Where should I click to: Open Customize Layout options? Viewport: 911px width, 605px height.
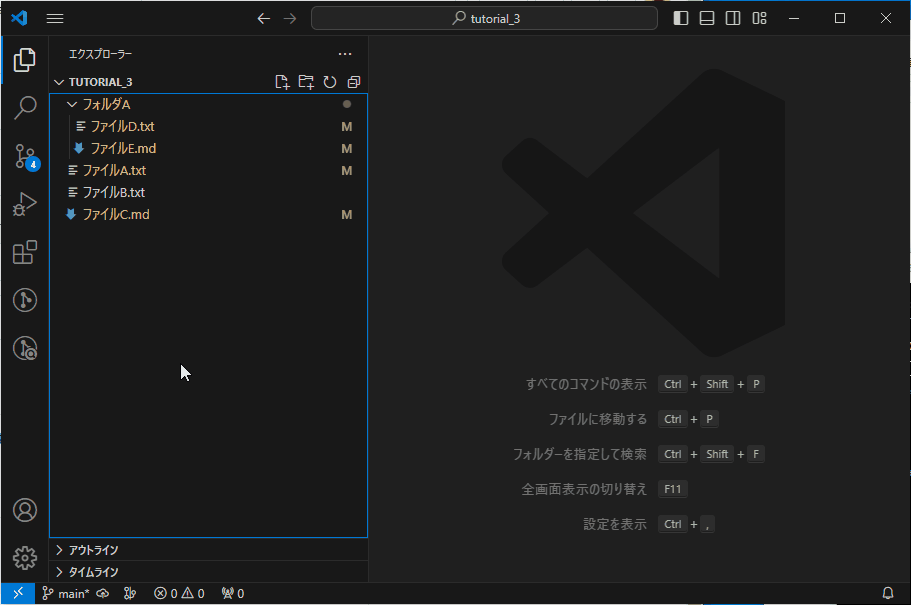click(x=759, y=19)
